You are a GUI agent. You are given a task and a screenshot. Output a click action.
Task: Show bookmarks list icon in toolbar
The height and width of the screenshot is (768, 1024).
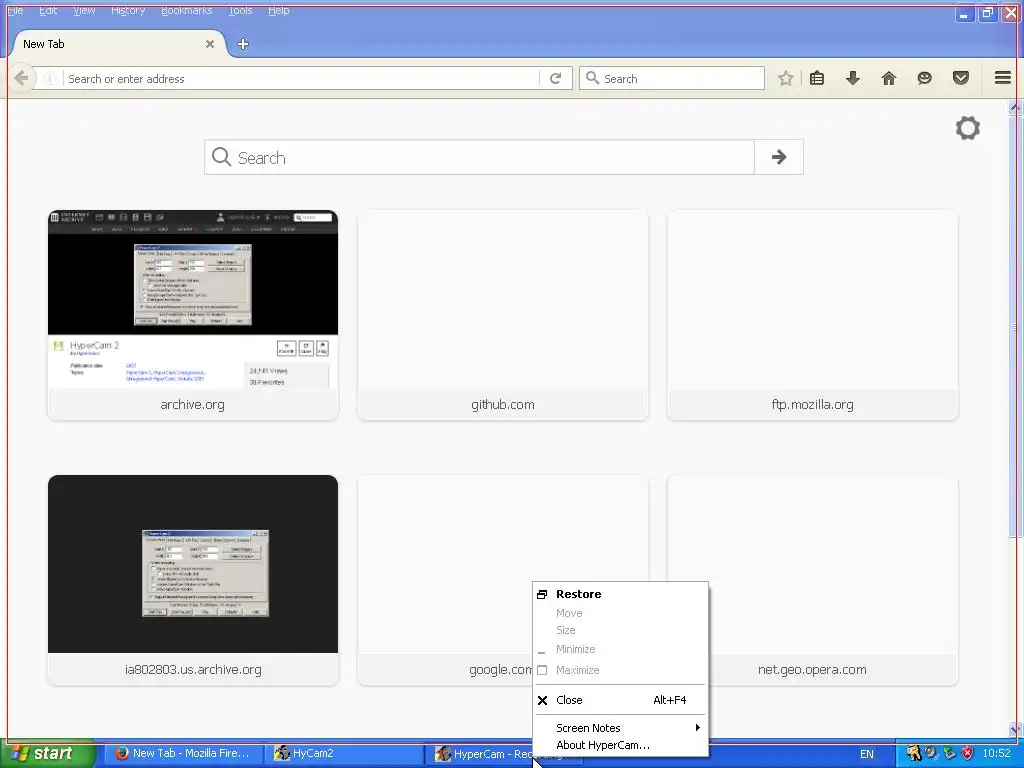816,78
